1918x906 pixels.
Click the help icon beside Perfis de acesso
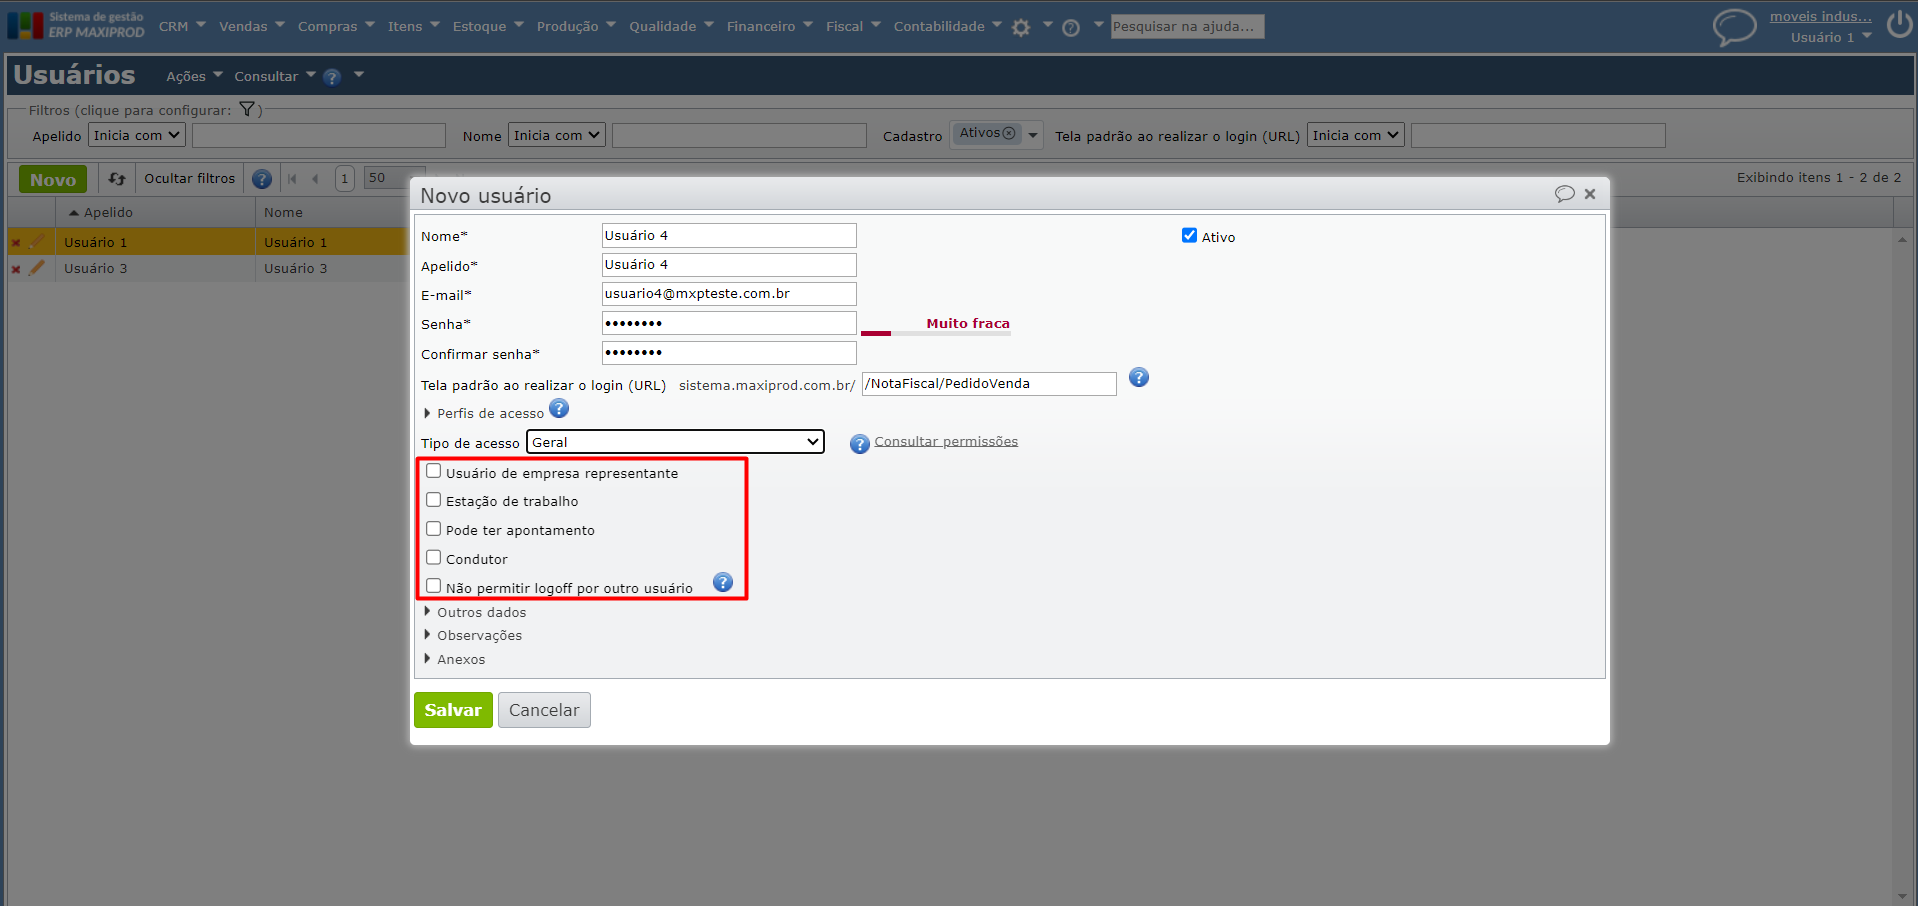click(559, 408)
